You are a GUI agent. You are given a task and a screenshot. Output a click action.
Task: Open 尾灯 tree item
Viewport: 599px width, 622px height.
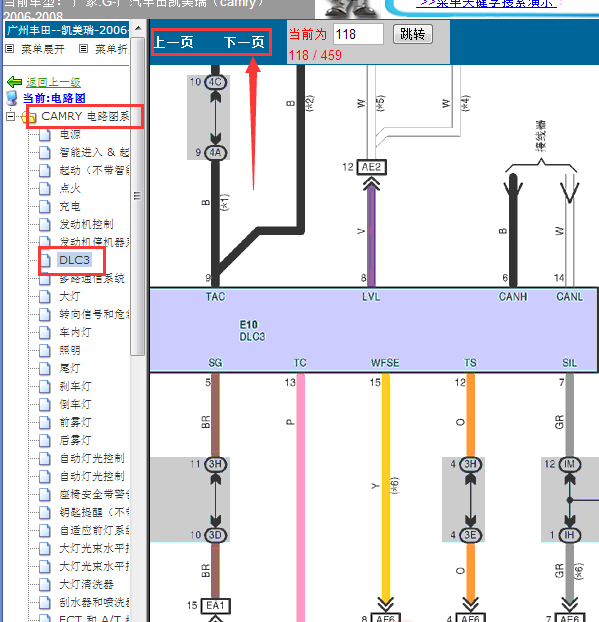(70, 368)
